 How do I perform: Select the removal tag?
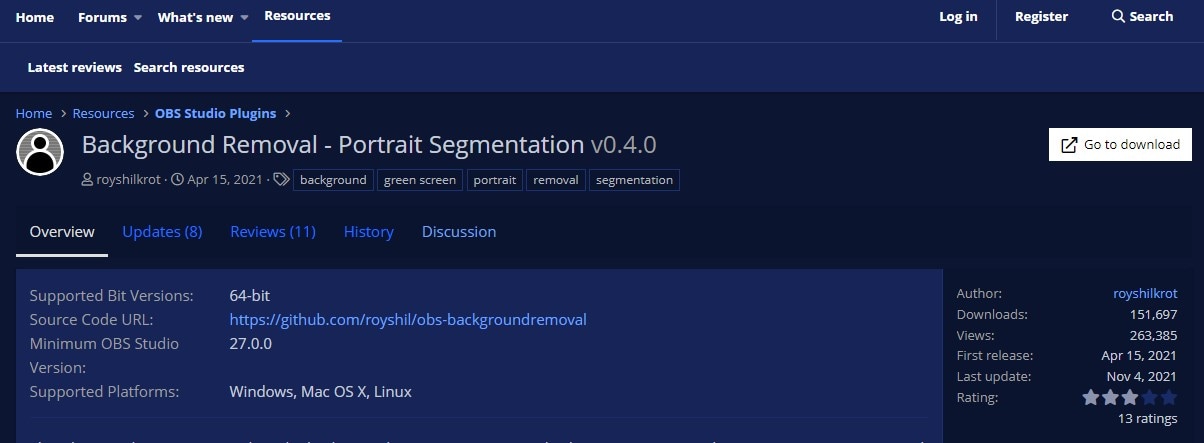(556, 180)
